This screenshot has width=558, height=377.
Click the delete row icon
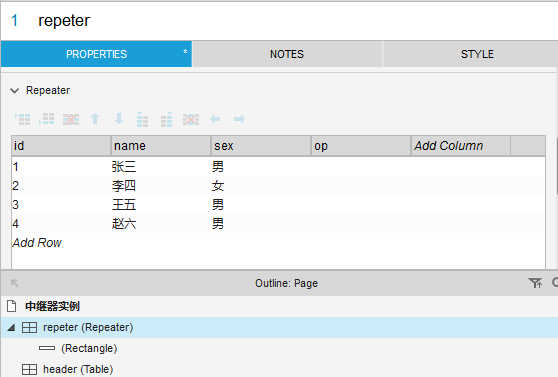tap(71, 119)
